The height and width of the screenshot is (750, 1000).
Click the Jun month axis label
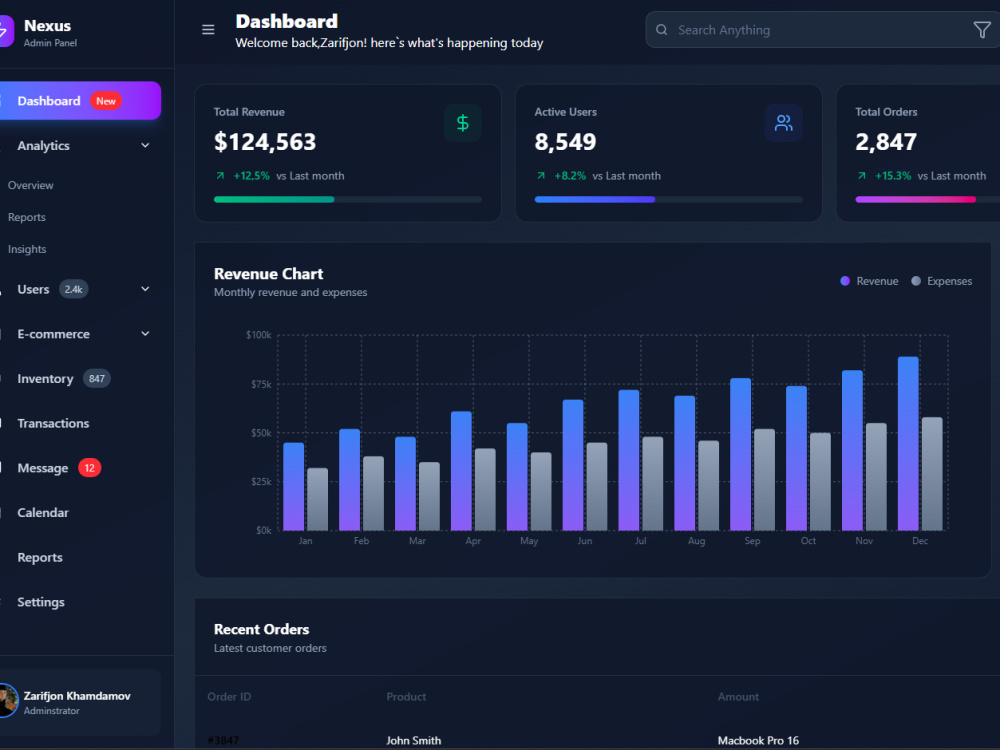pos(585,541)
